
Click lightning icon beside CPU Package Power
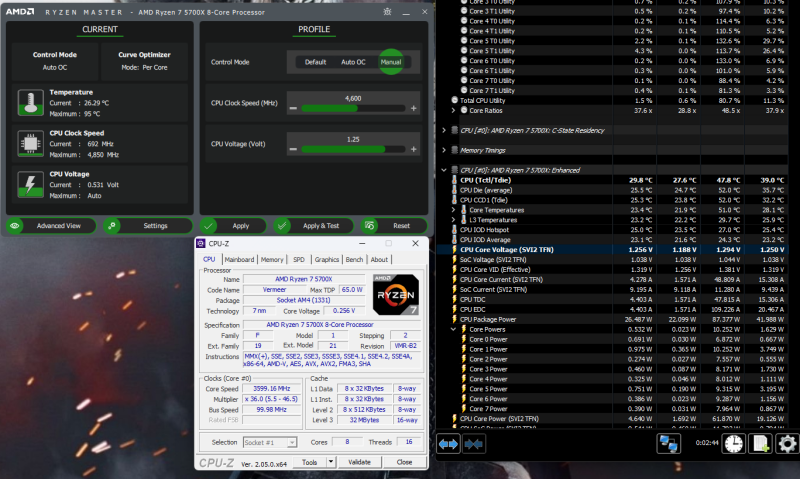[x=454, y=319]
